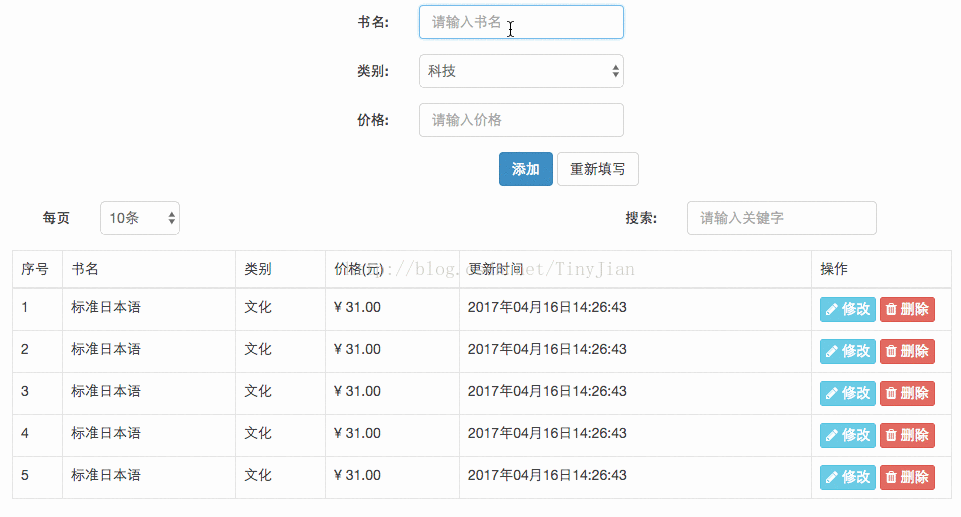
Task: Click 删除 button in row 4
Action: 907,436
